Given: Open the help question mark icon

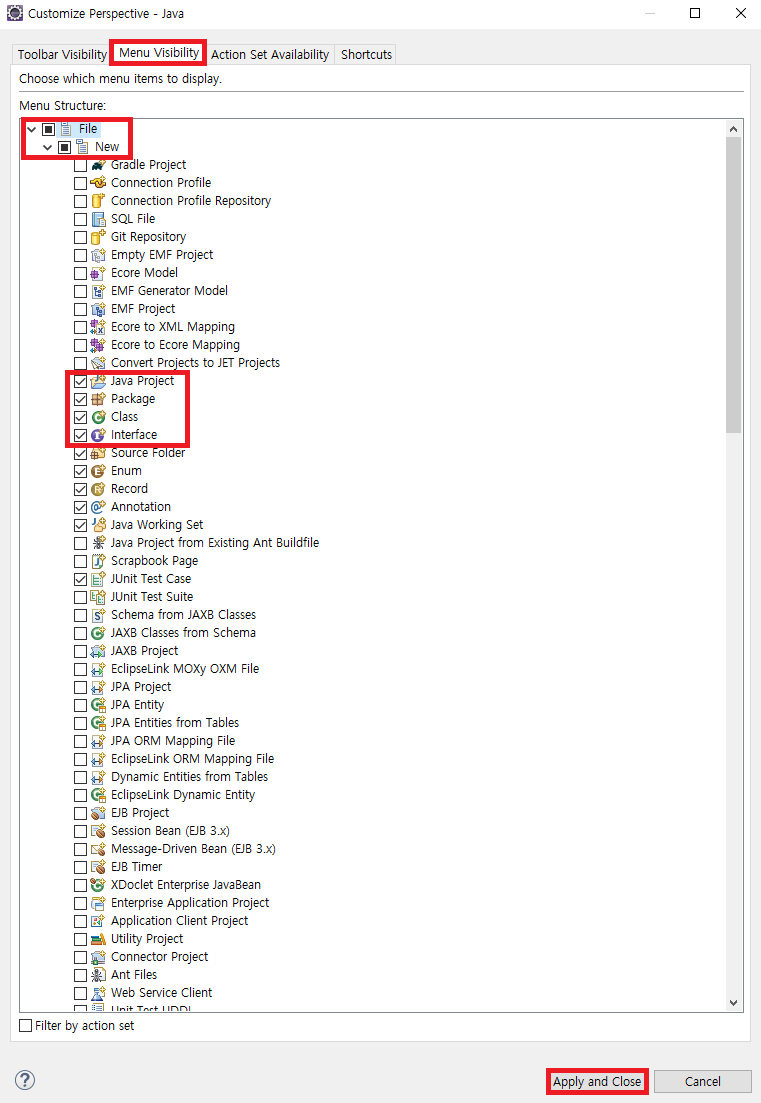Looking at the screenshot, I should 25,1080.
